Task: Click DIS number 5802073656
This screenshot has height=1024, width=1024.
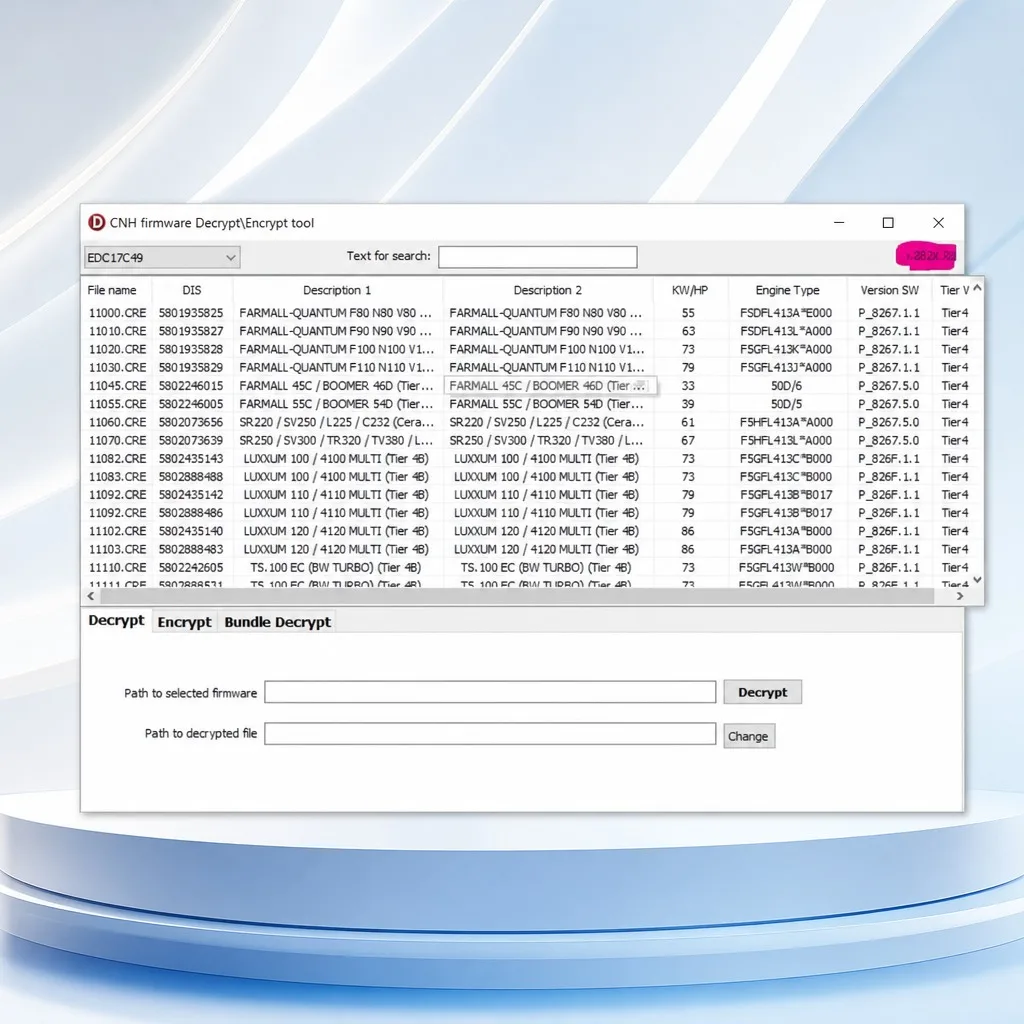Action: click(x=191, y=423)
